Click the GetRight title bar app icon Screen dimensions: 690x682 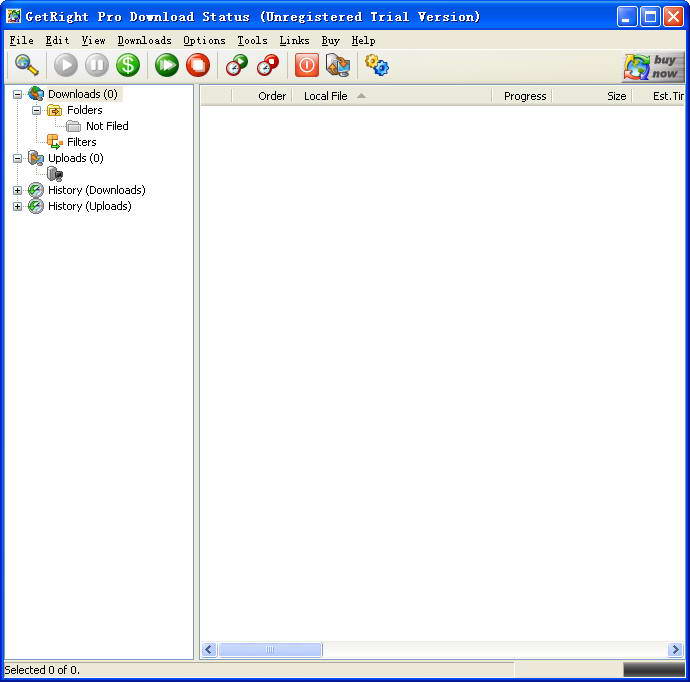coord(14,16)
